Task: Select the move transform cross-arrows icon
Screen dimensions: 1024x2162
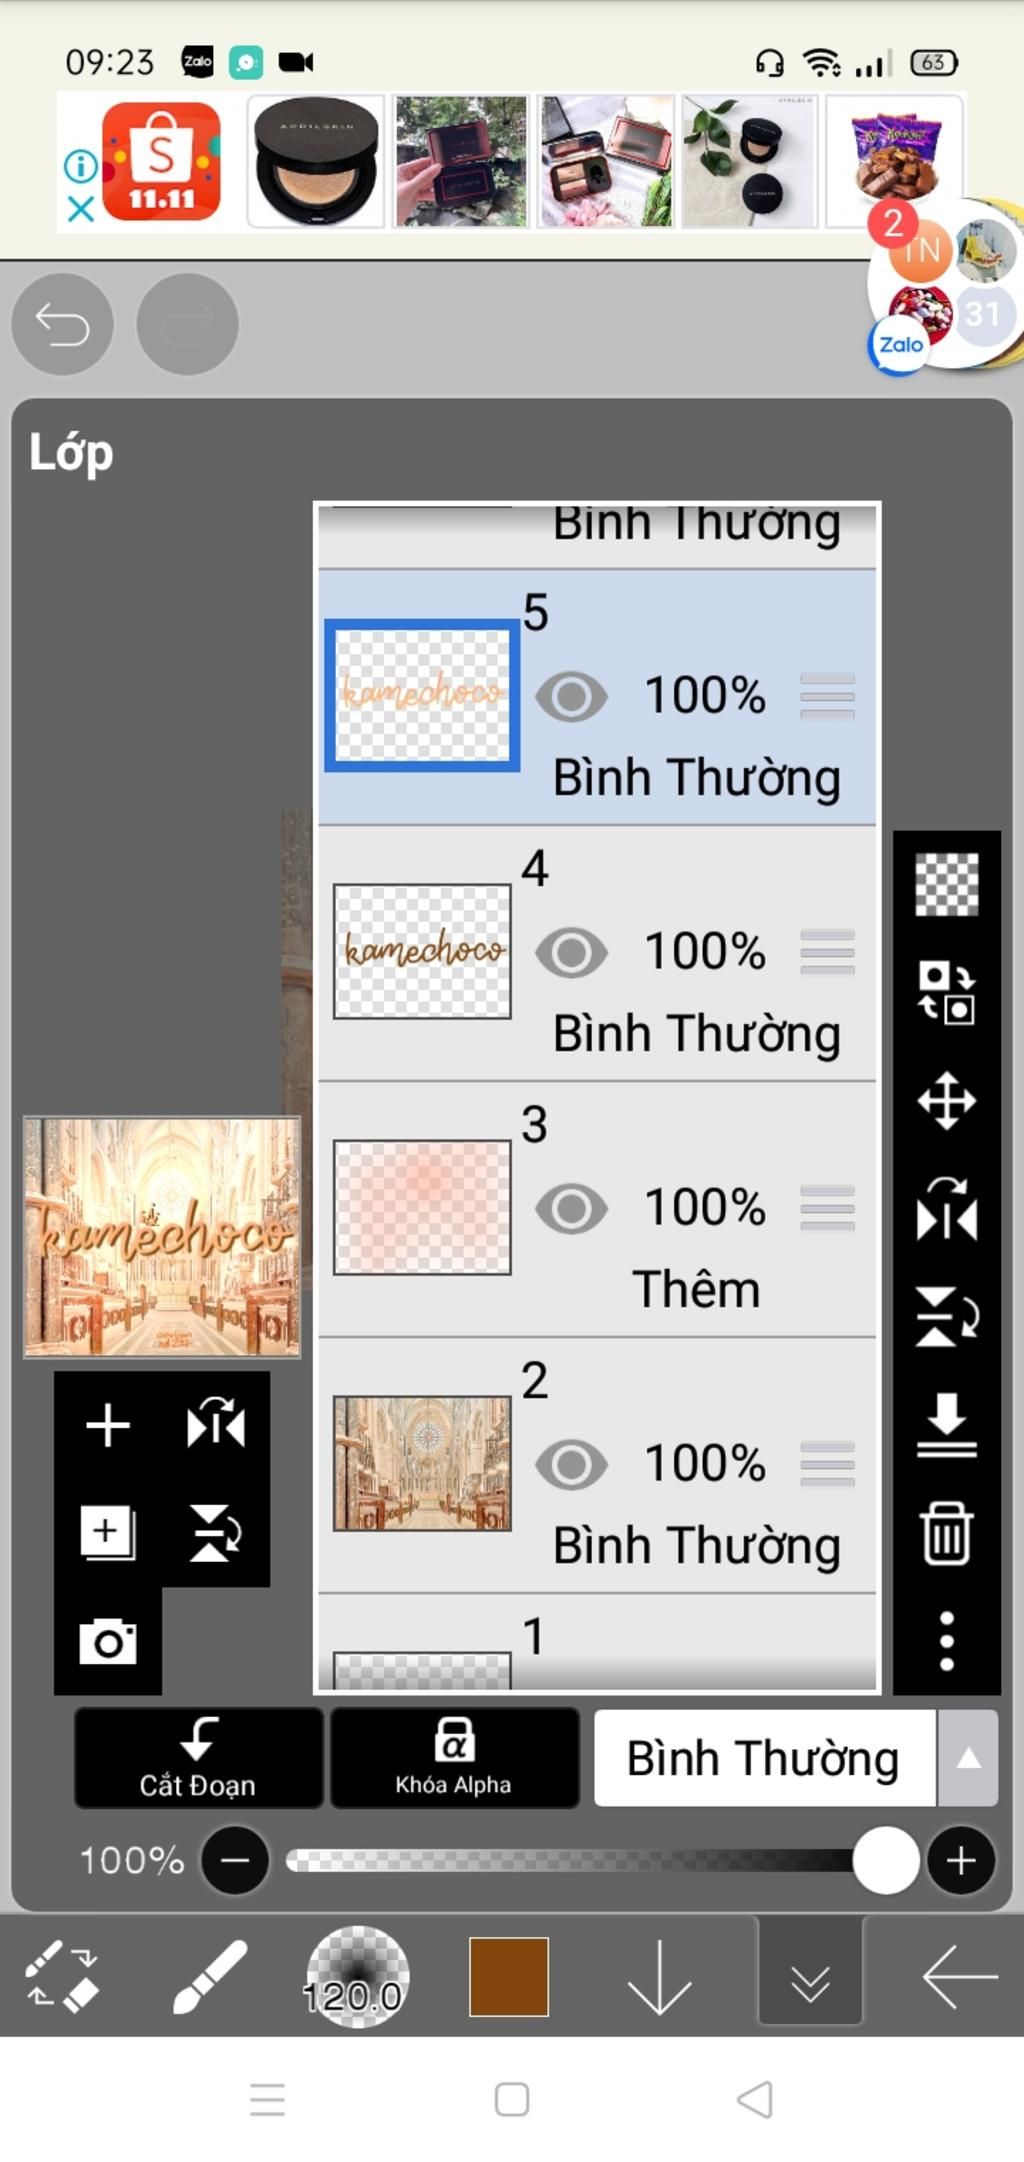Action: point(946,1101)
